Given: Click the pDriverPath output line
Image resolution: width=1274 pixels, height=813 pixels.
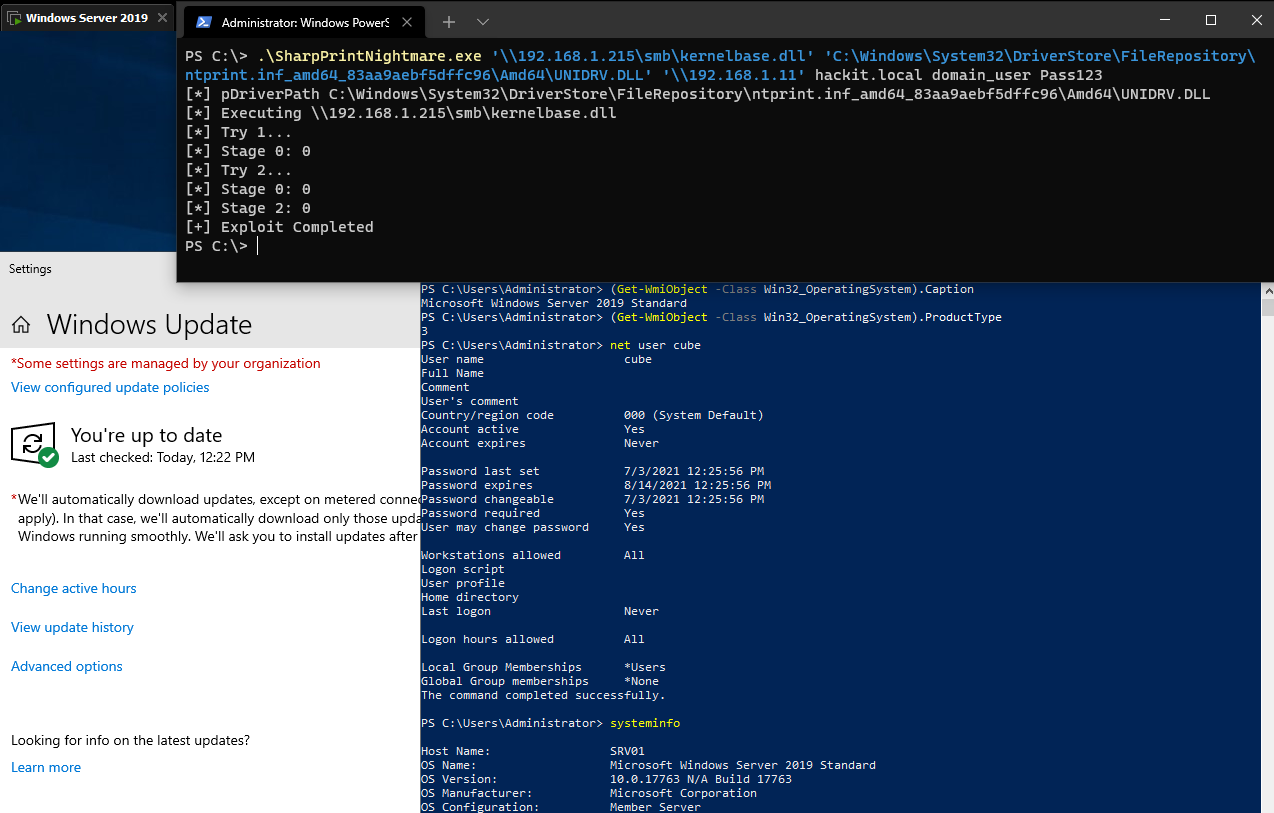Looking at the screenshot, I should pos(698,94).
